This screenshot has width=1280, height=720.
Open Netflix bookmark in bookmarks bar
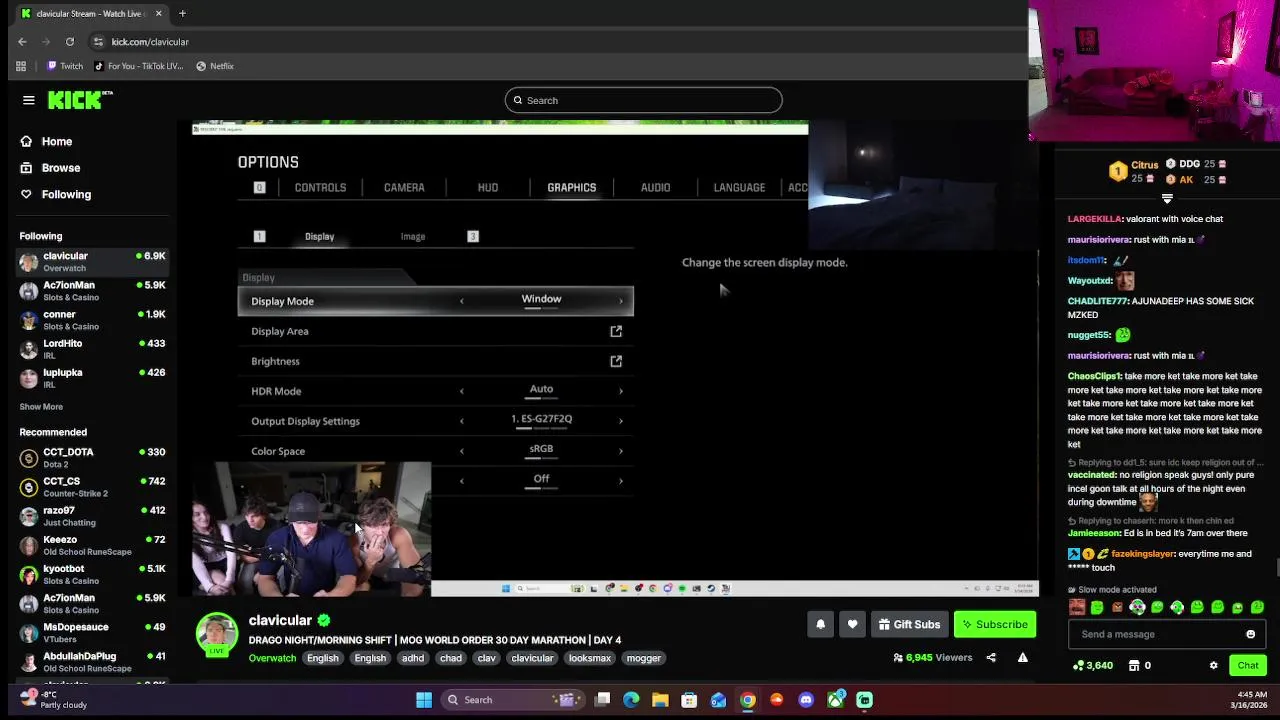(x=215, y=66)
